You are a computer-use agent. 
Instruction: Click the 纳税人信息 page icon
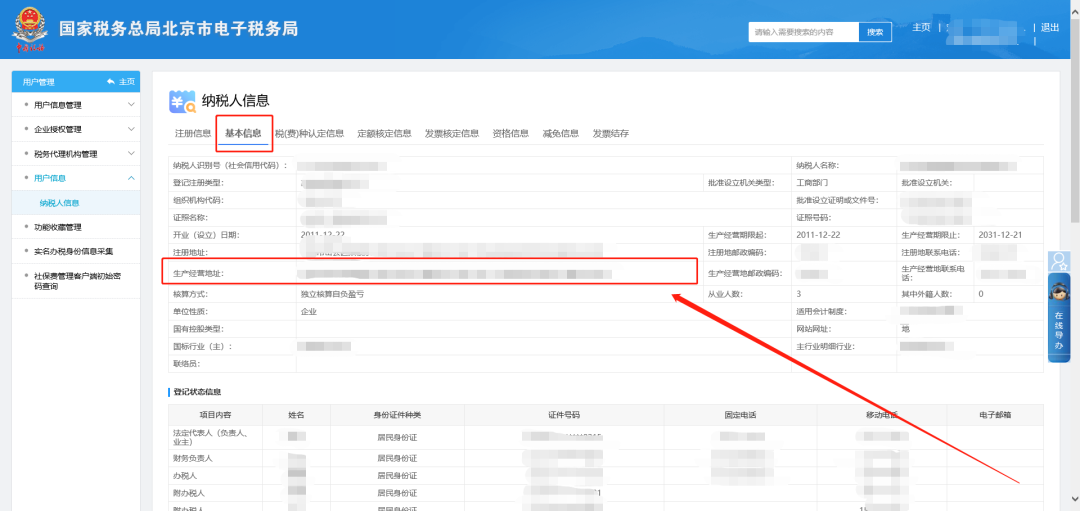(183, 101)
